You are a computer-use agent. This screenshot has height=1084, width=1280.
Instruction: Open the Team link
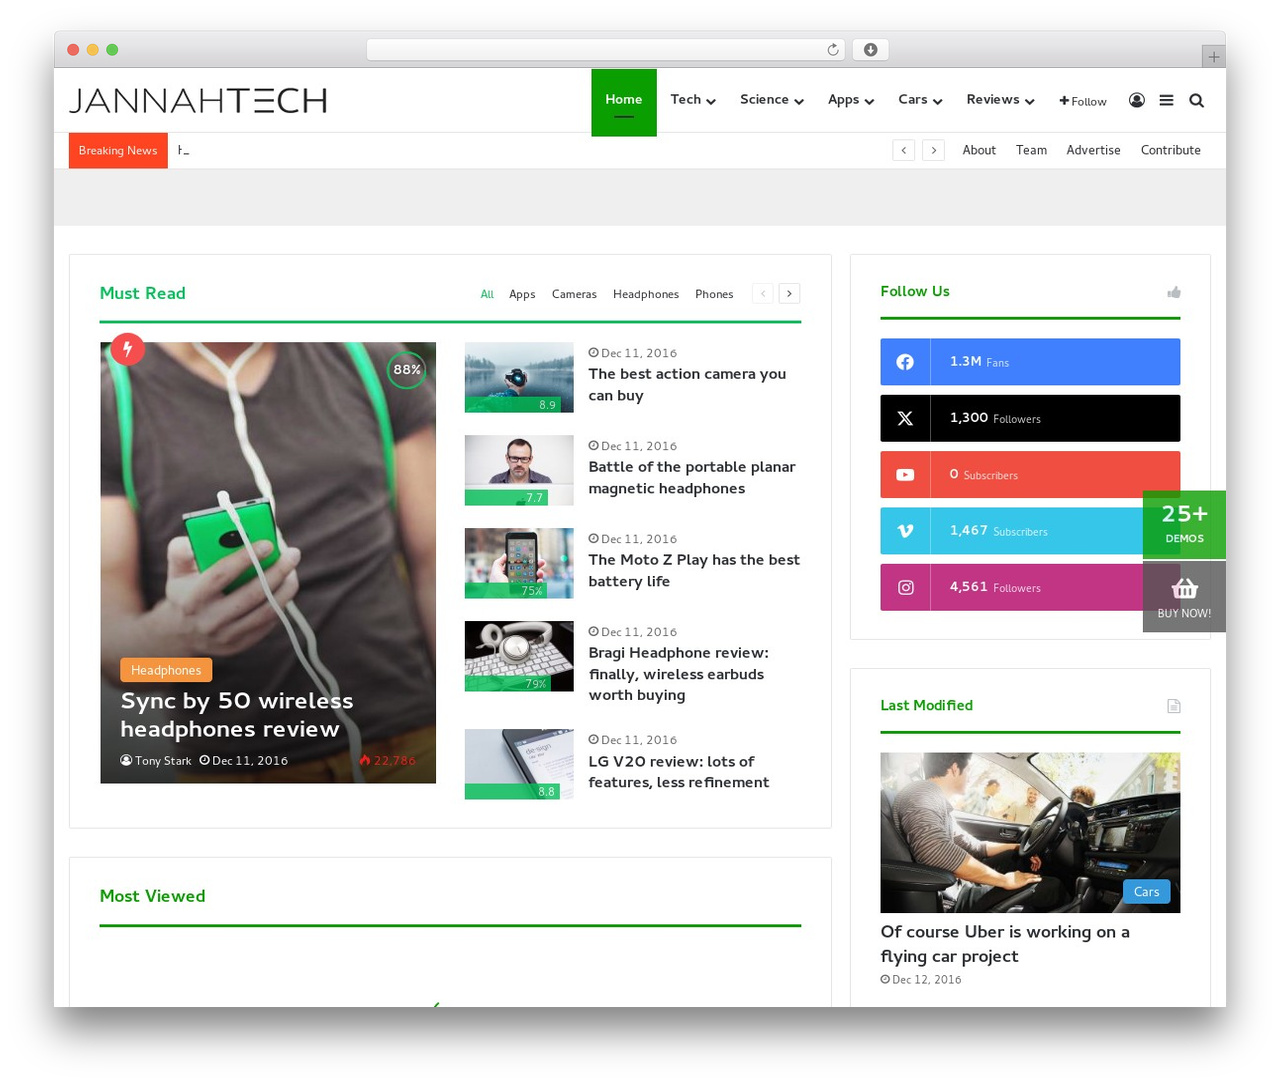[1031, 150]
